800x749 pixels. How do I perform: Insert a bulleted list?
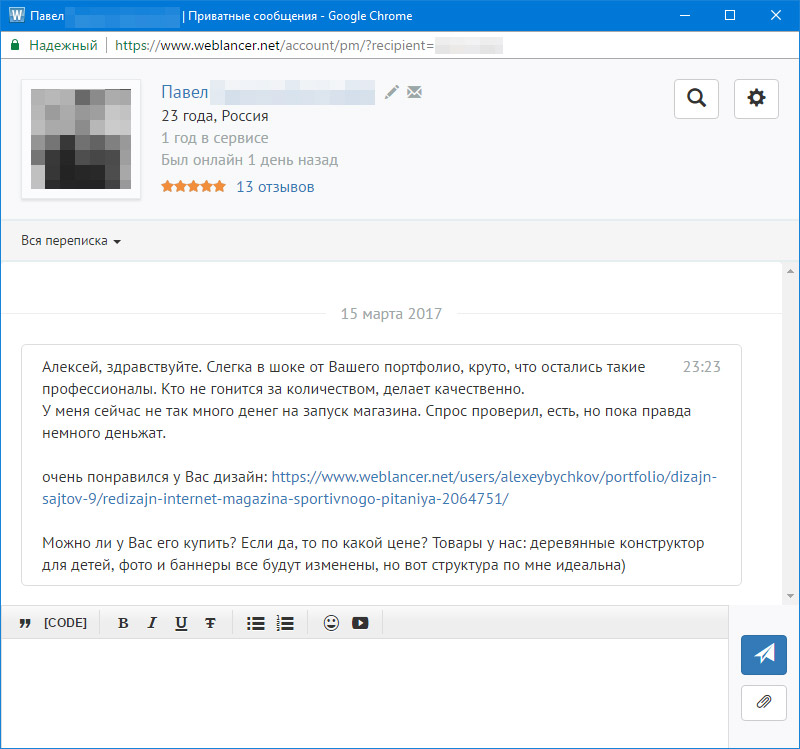[256, 623]
